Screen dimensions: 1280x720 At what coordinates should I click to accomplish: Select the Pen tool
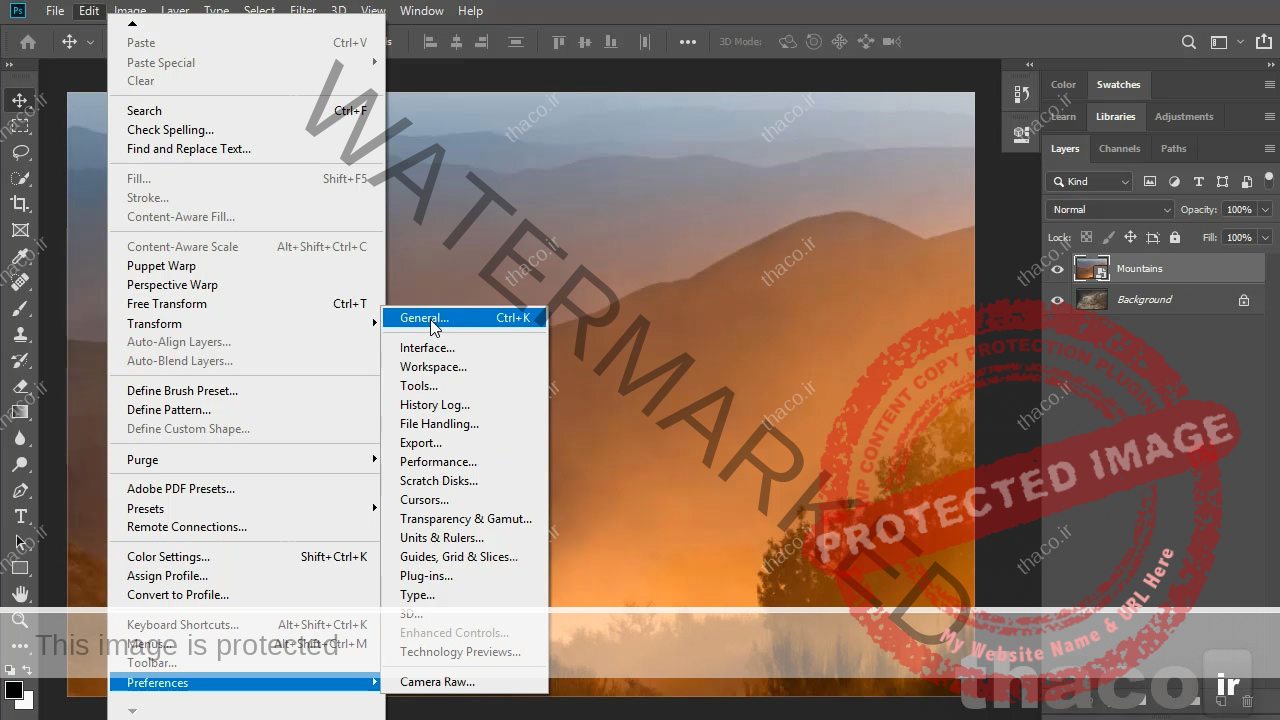20,490
